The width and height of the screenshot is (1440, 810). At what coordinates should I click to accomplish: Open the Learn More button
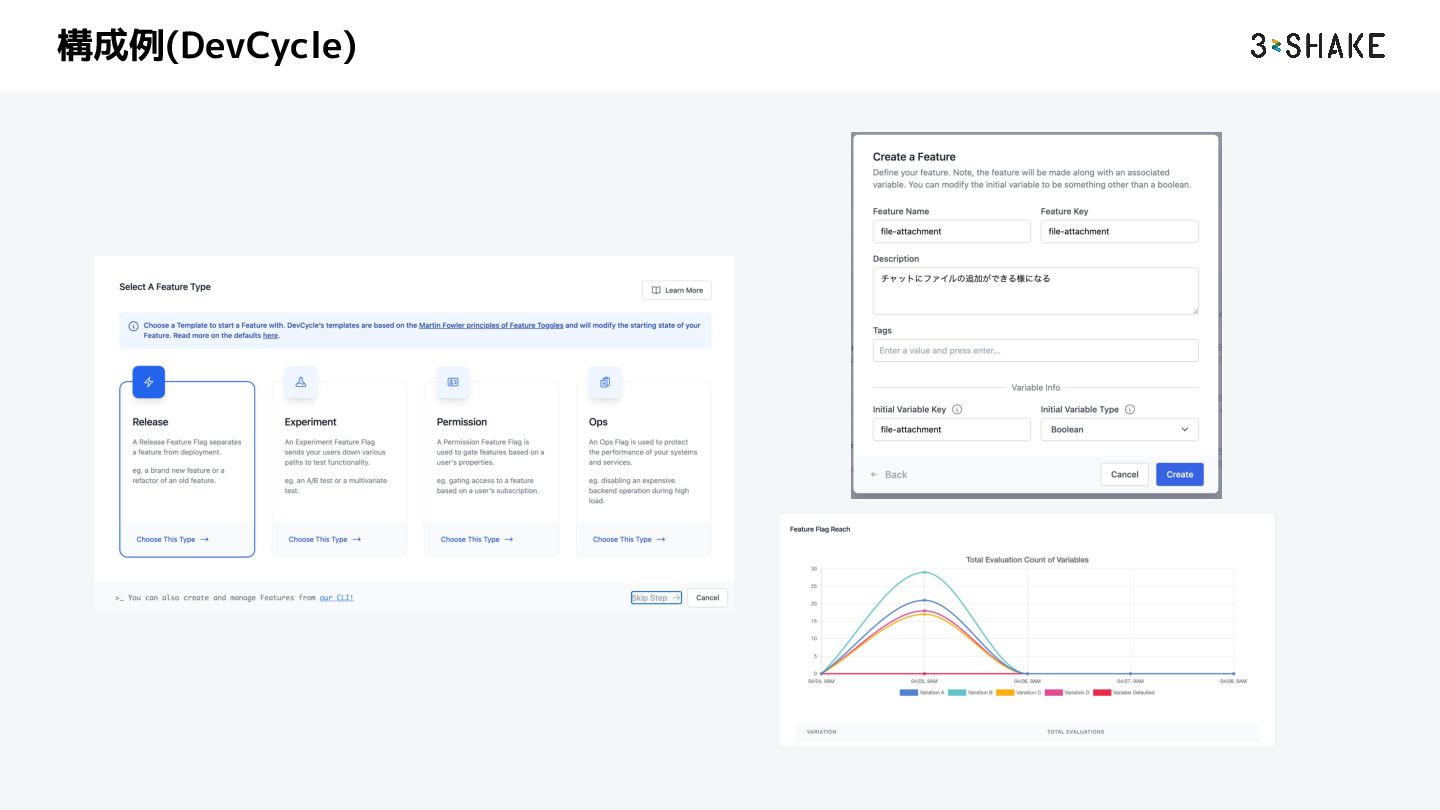pyautogui.click(x=677, y=290)
